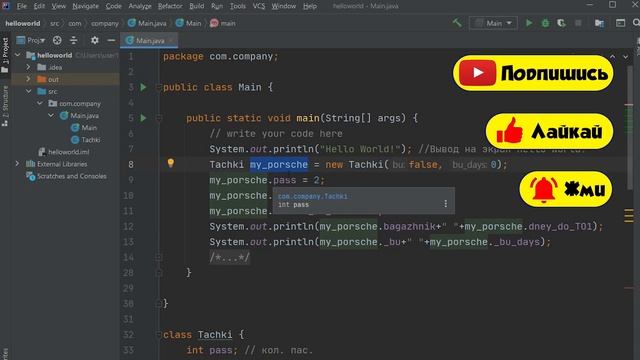Open Main run configuration dropdown
This screenshot has height=360, width=640.
tap(493, 23)
